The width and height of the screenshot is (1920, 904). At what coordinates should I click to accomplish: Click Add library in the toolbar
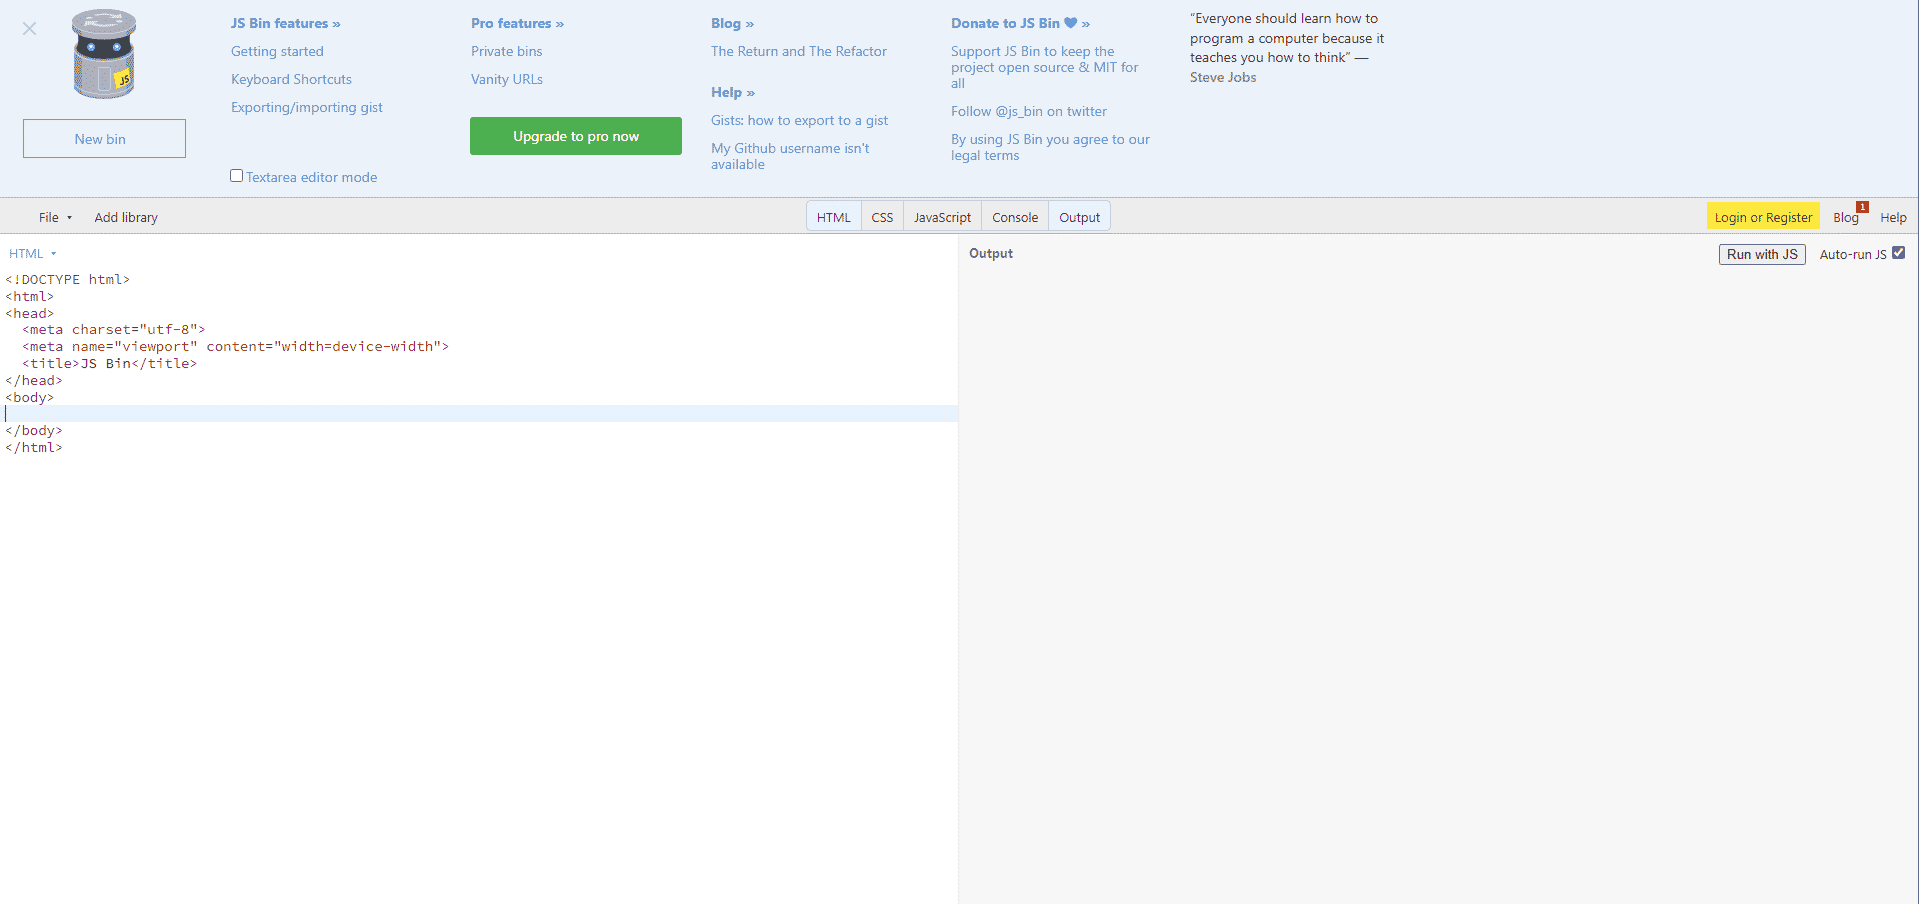click(x=126, y=217)
